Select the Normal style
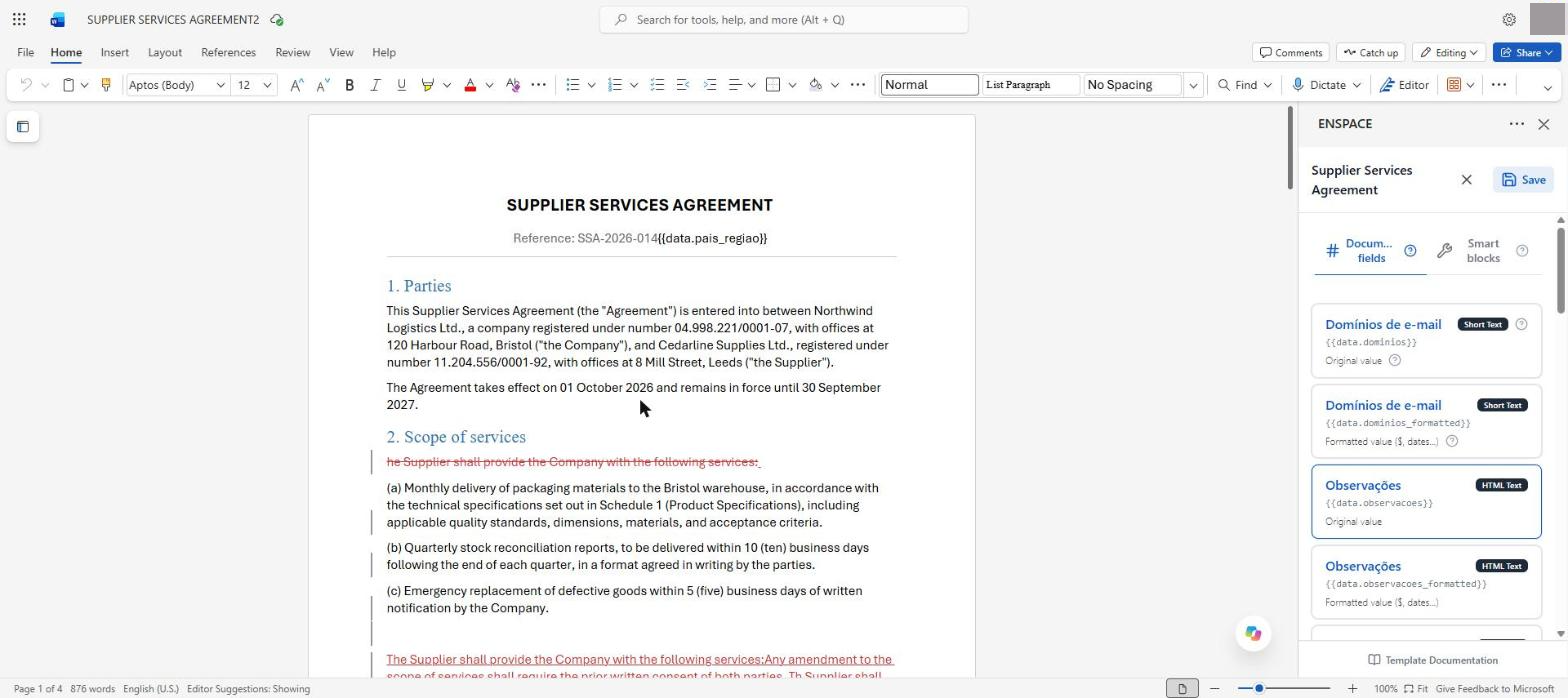The image size is (1568, 698). pyautogui.click(x=929, y=85)
